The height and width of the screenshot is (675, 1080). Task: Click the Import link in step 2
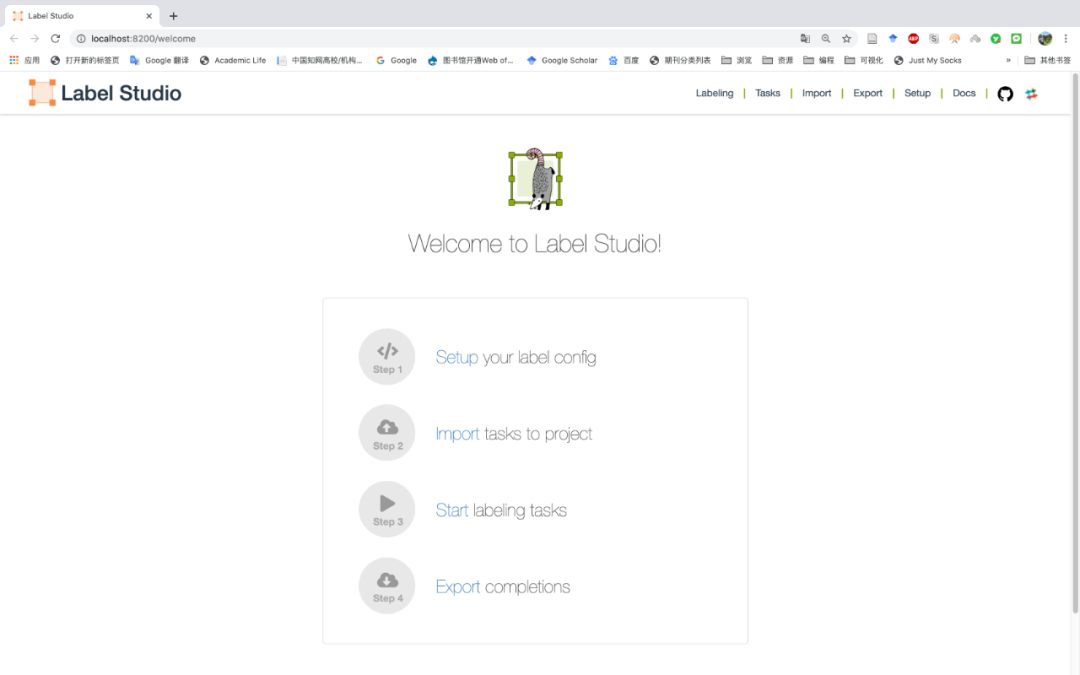click(457, 434)
